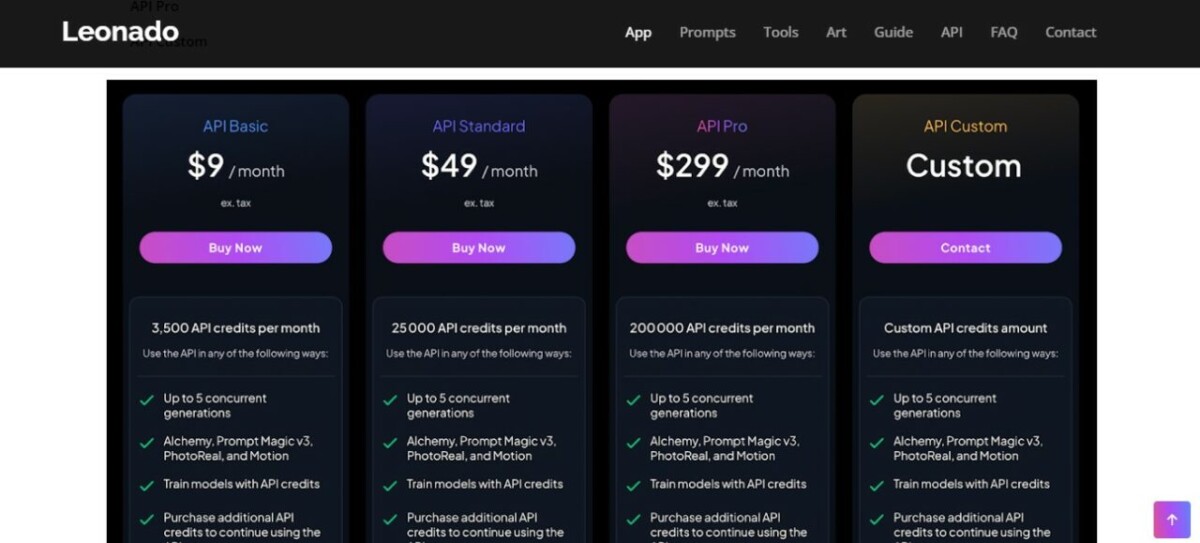Click the Leonado logo
Screen dimensions: 1200x543
121,32
